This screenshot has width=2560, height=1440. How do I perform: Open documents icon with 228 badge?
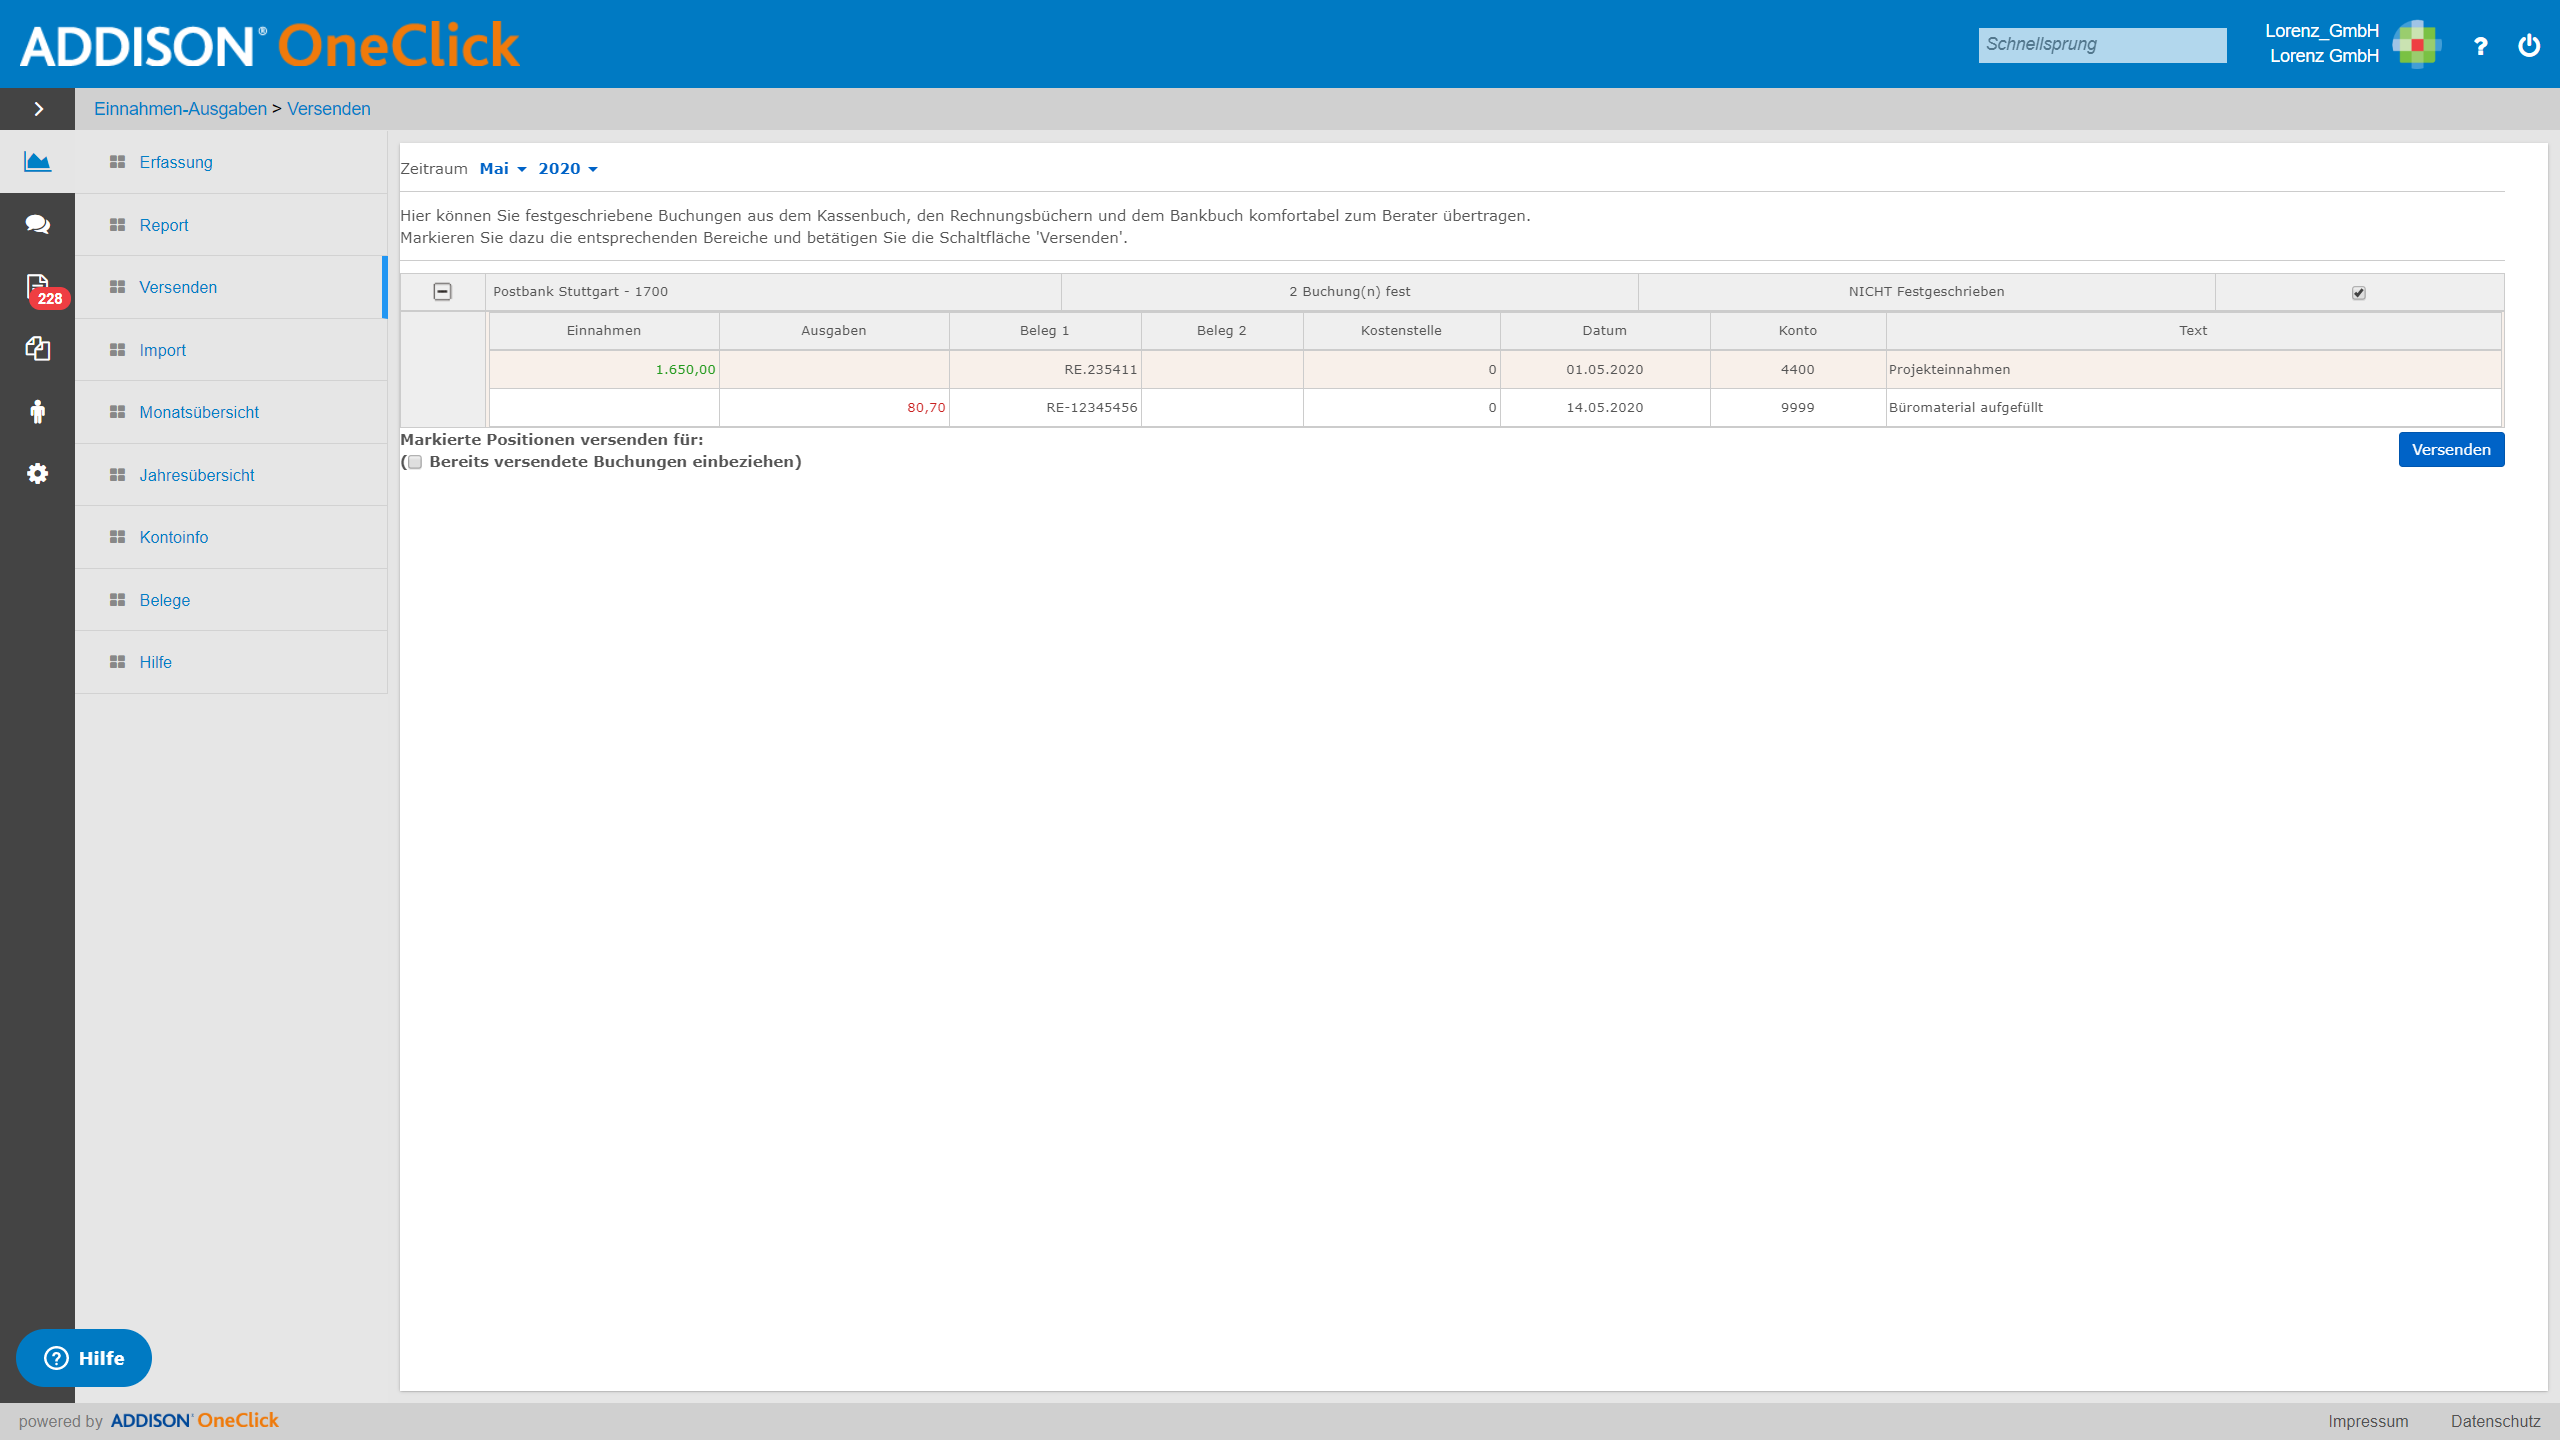(x=40, y=289)
